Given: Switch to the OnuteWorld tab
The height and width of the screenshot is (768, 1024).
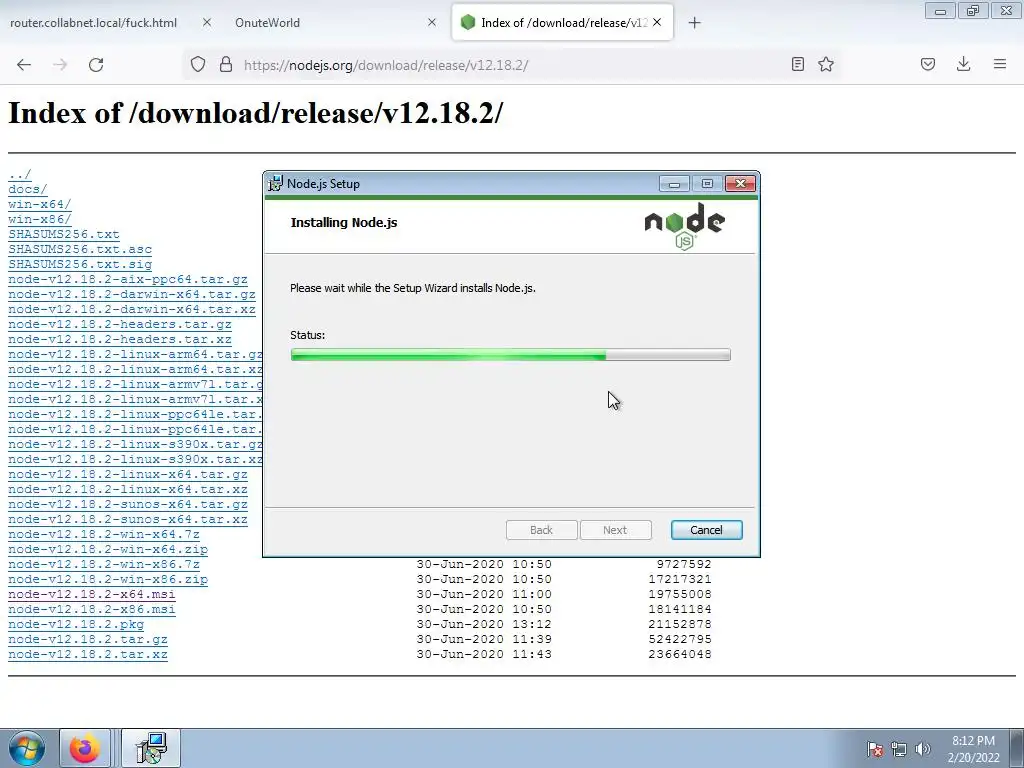Looking at the screenshot, I should tap(267, 22).
